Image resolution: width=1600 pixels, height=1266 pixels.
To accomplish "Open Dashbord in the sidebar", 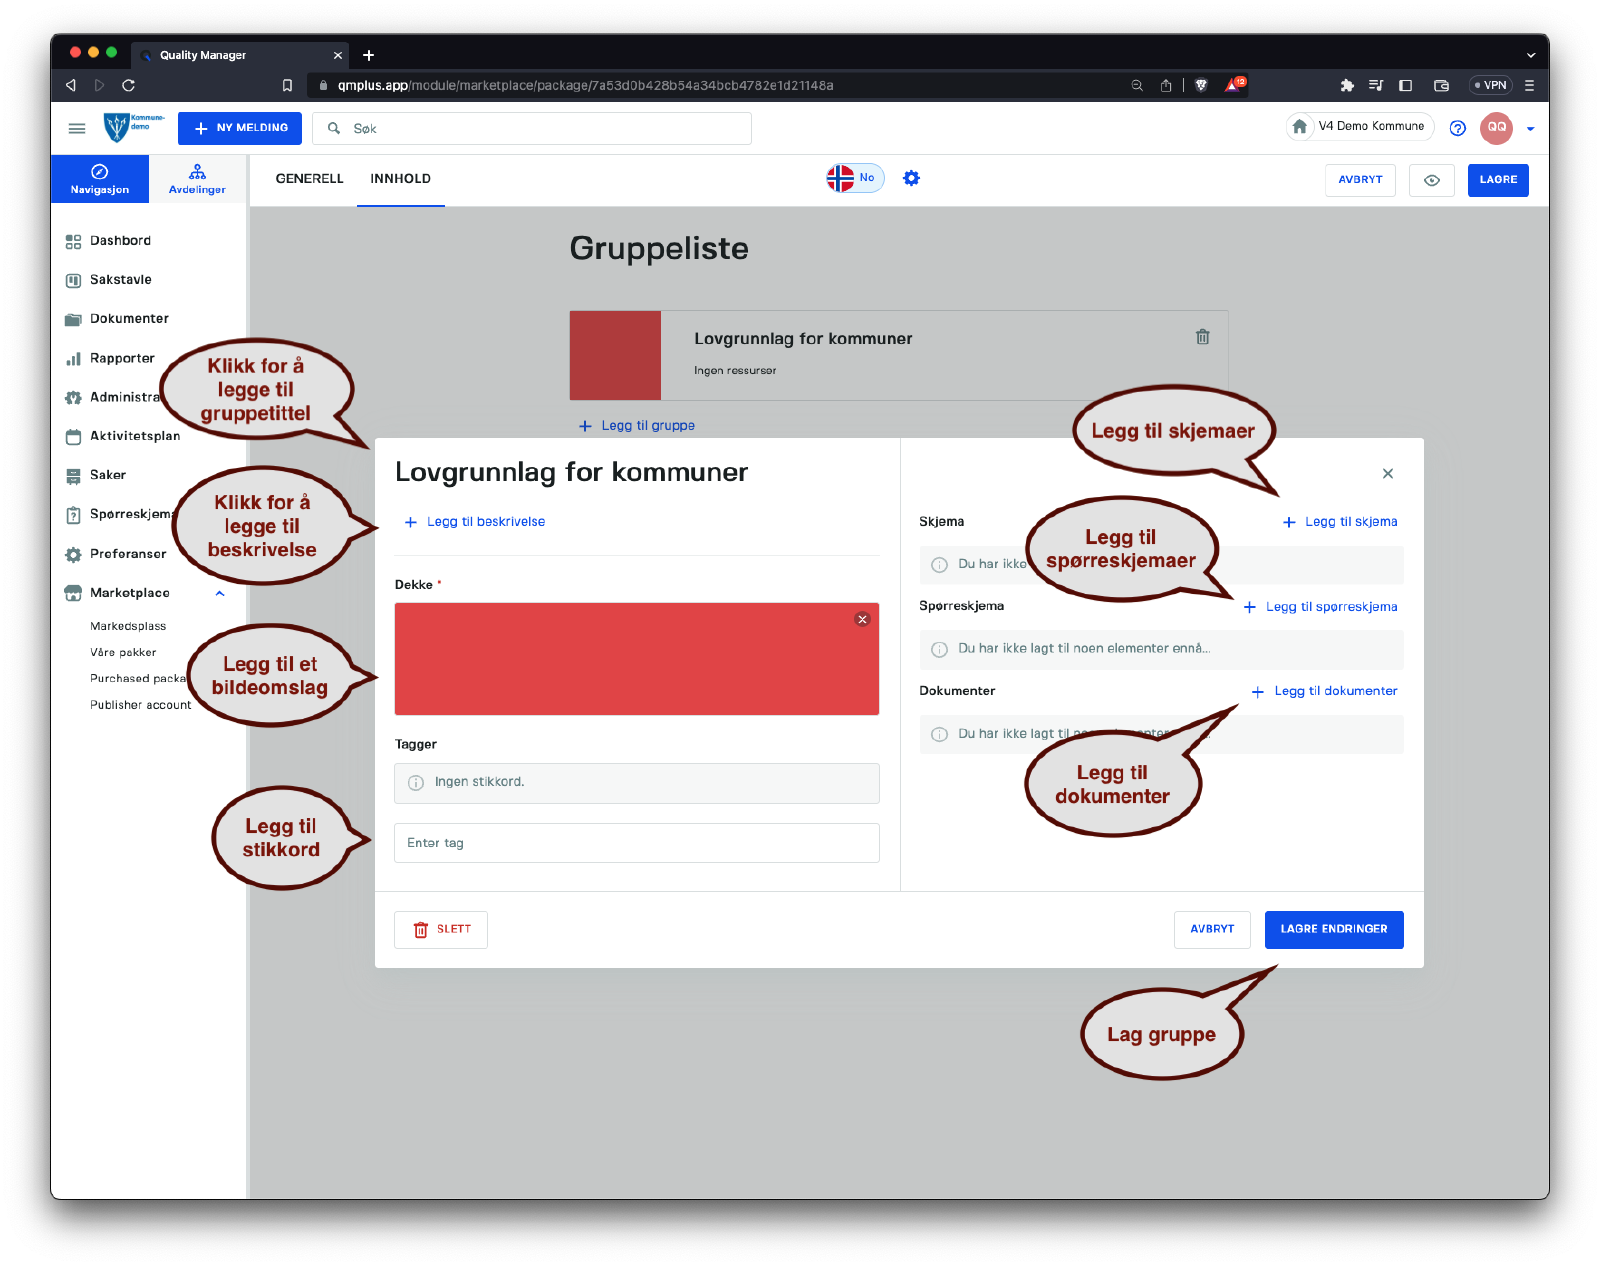I will coord(120,241).
